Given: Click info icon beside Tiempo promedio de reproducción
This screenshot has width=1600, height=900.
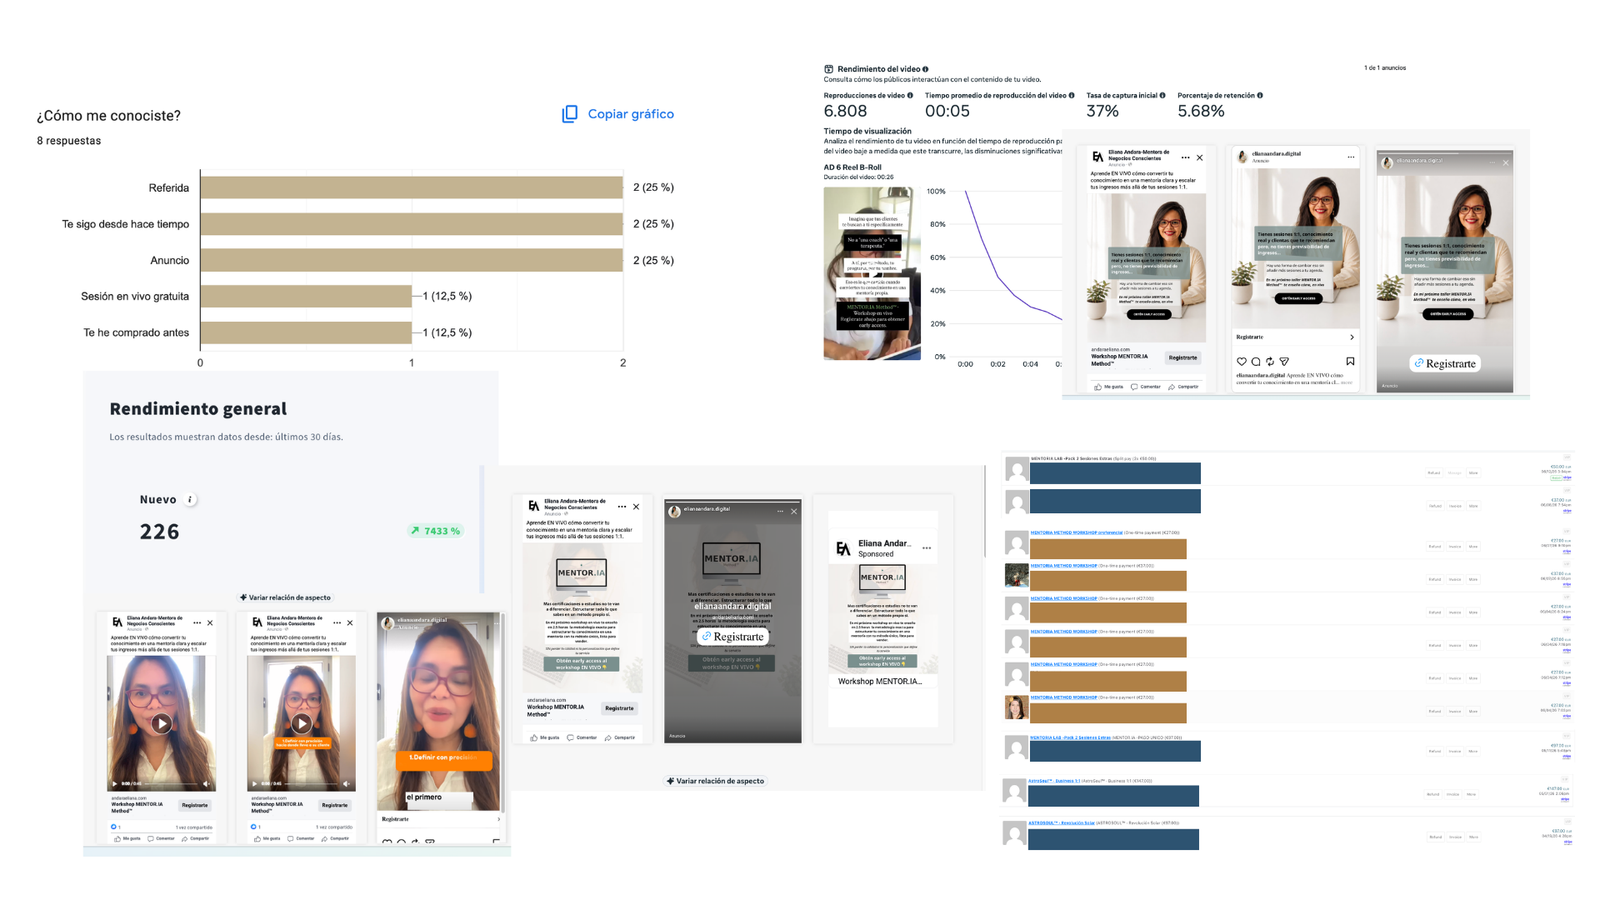Looking at the screenshot, I should (1072, 96).
